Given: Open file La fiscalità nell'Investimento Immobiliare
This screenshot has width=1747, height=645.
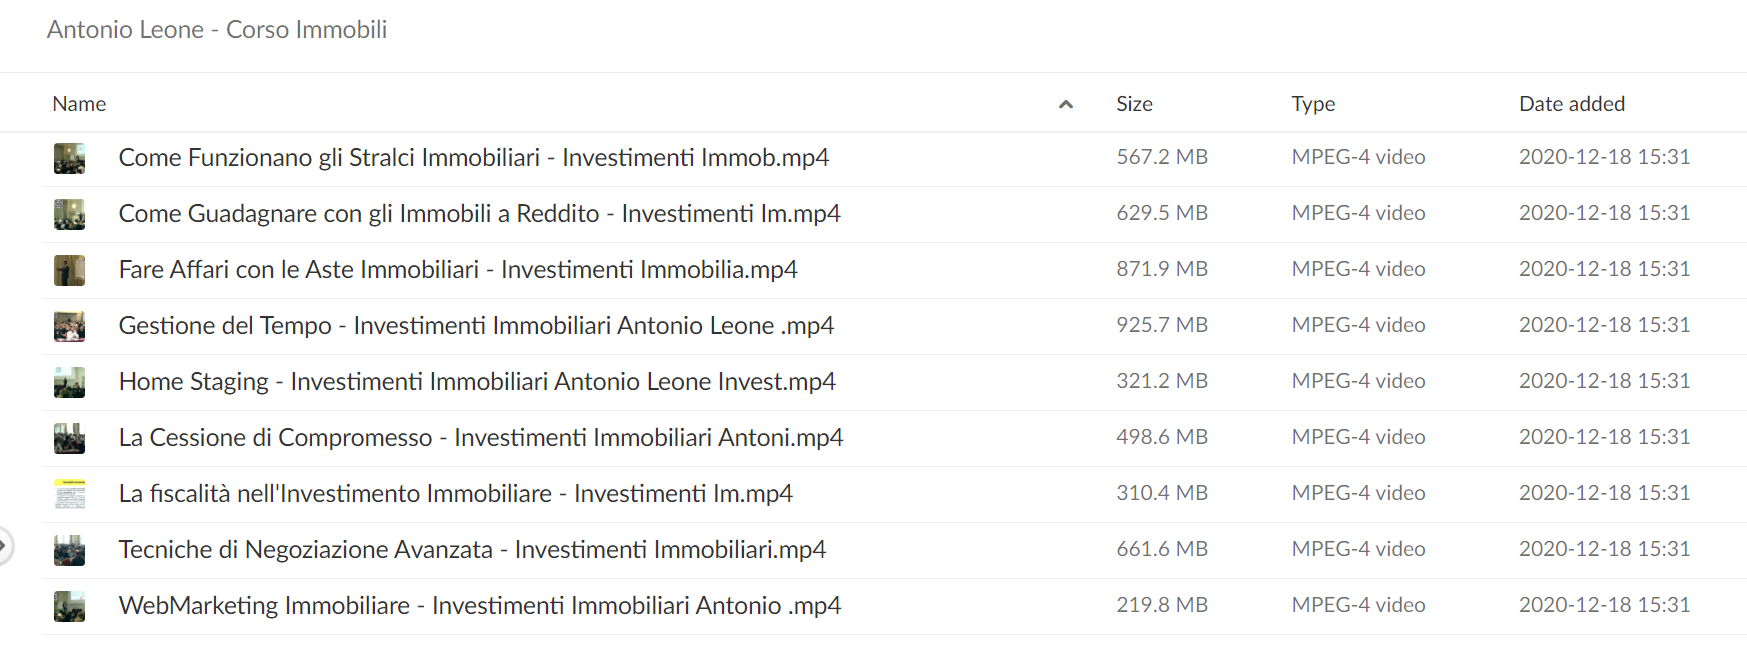Looking at the screenshot, I should point(456,494).
